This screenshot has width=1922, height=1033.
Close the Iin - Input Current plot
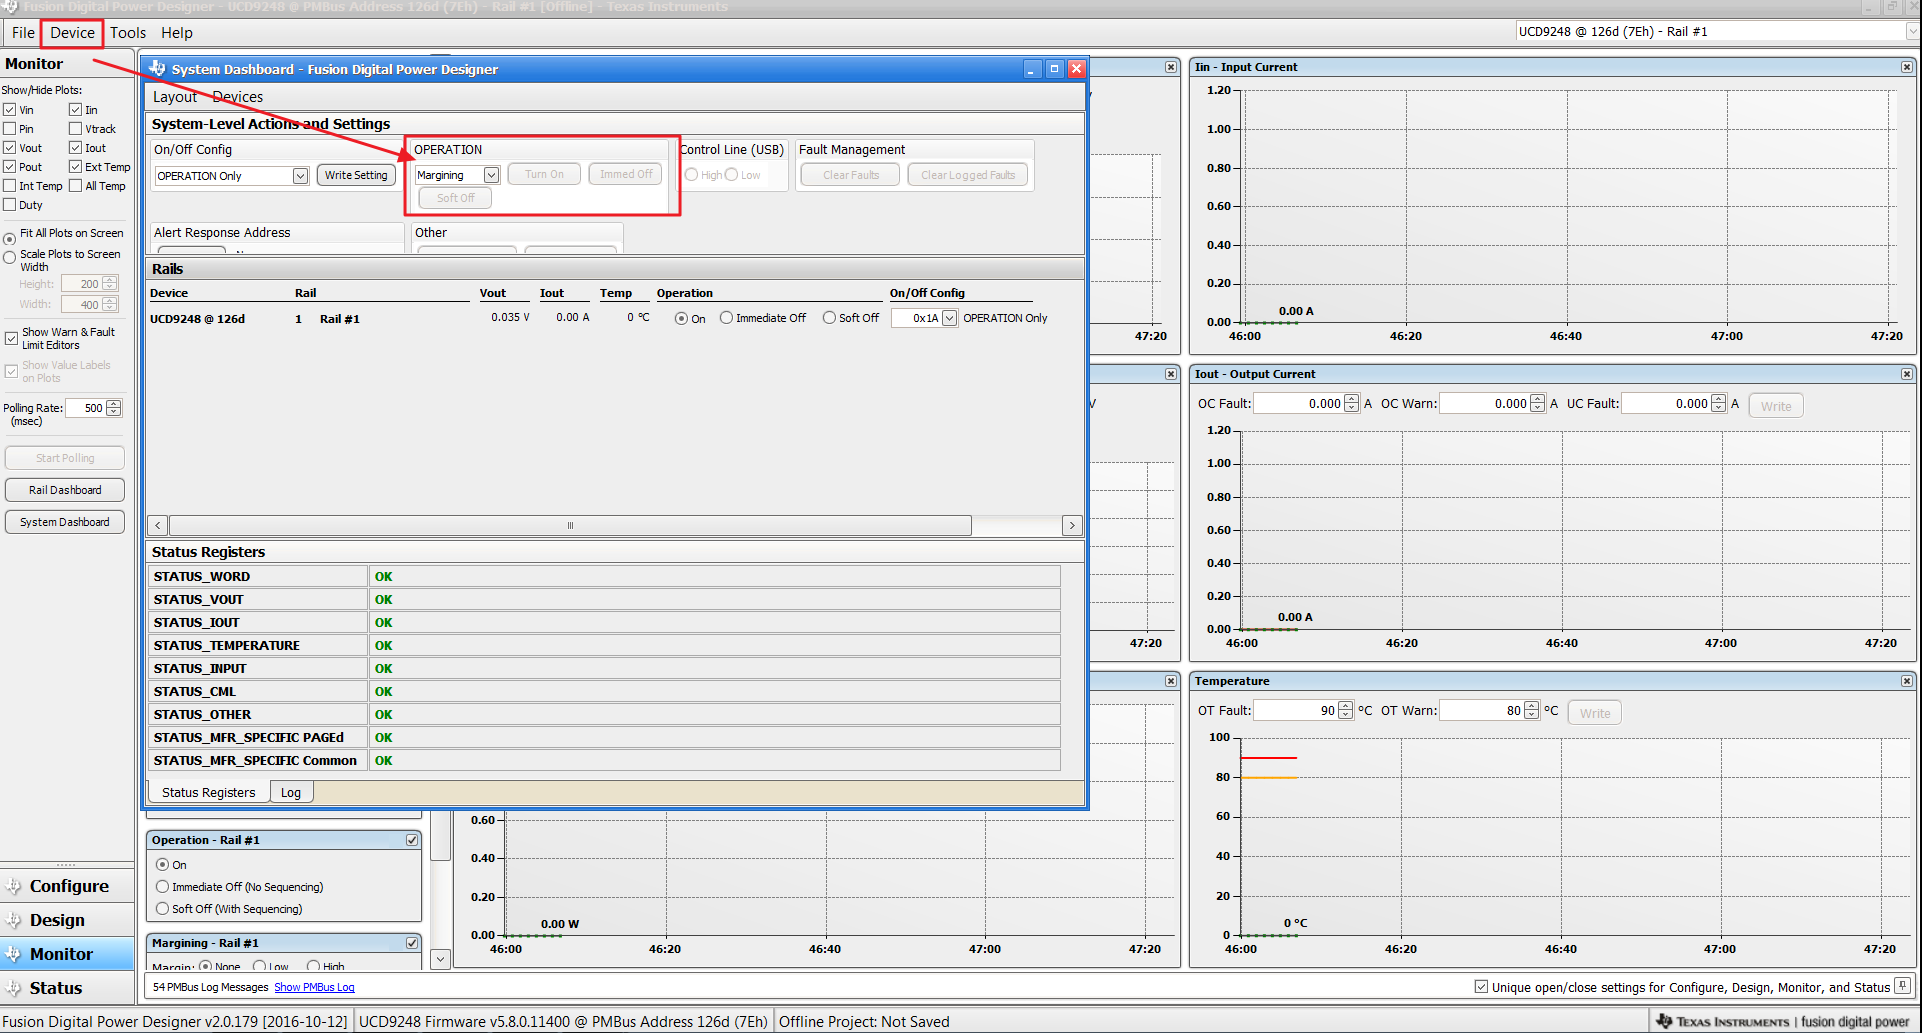1907,67
